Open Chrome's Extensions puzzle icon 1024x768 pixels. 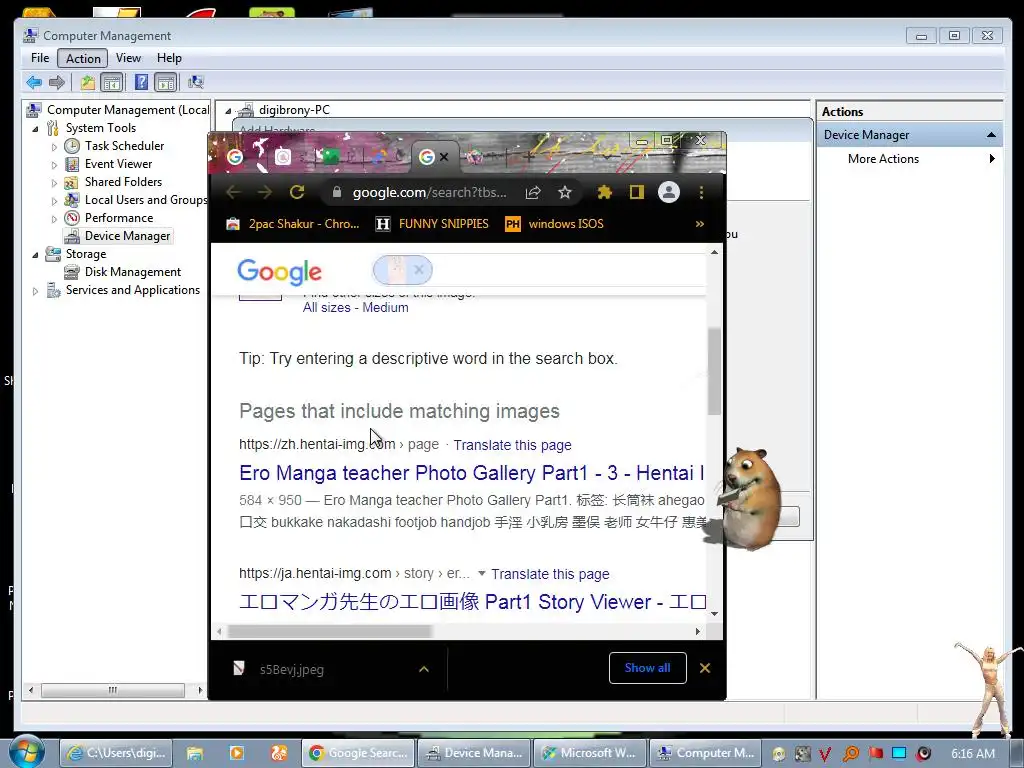(605, 192)
